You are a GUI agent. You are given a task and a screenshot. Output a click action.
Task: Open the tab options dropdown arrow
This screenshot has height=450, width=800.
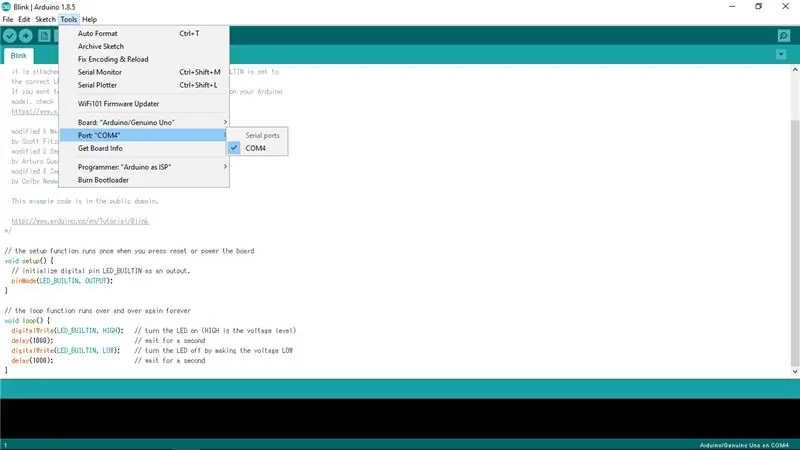tap(781, 55)
